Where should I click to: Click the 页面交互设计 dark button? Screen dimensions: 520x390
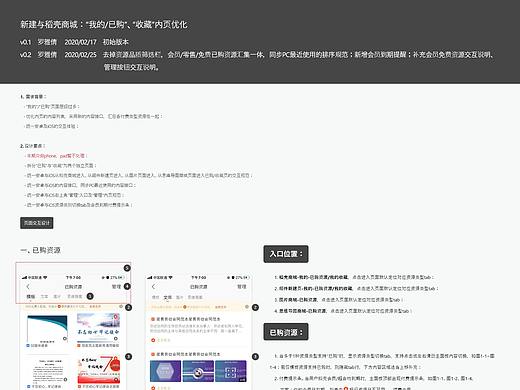coord(37,223)
